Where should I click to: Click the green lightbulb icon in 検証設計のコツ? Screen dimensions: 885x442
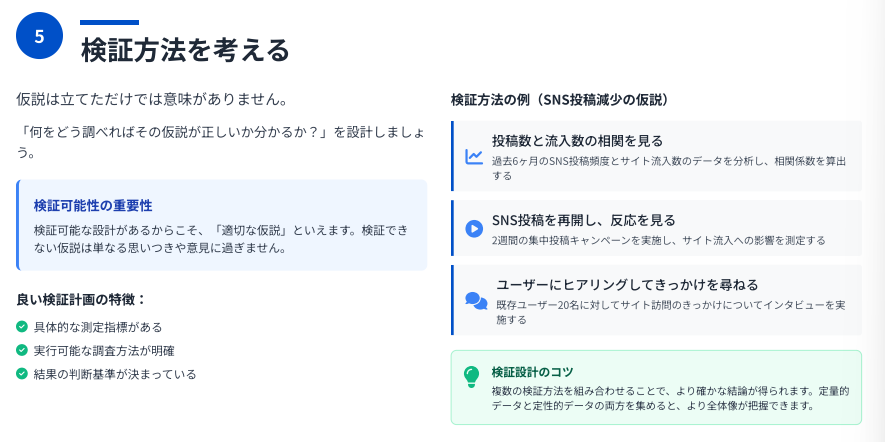click(x=471, y=377)
